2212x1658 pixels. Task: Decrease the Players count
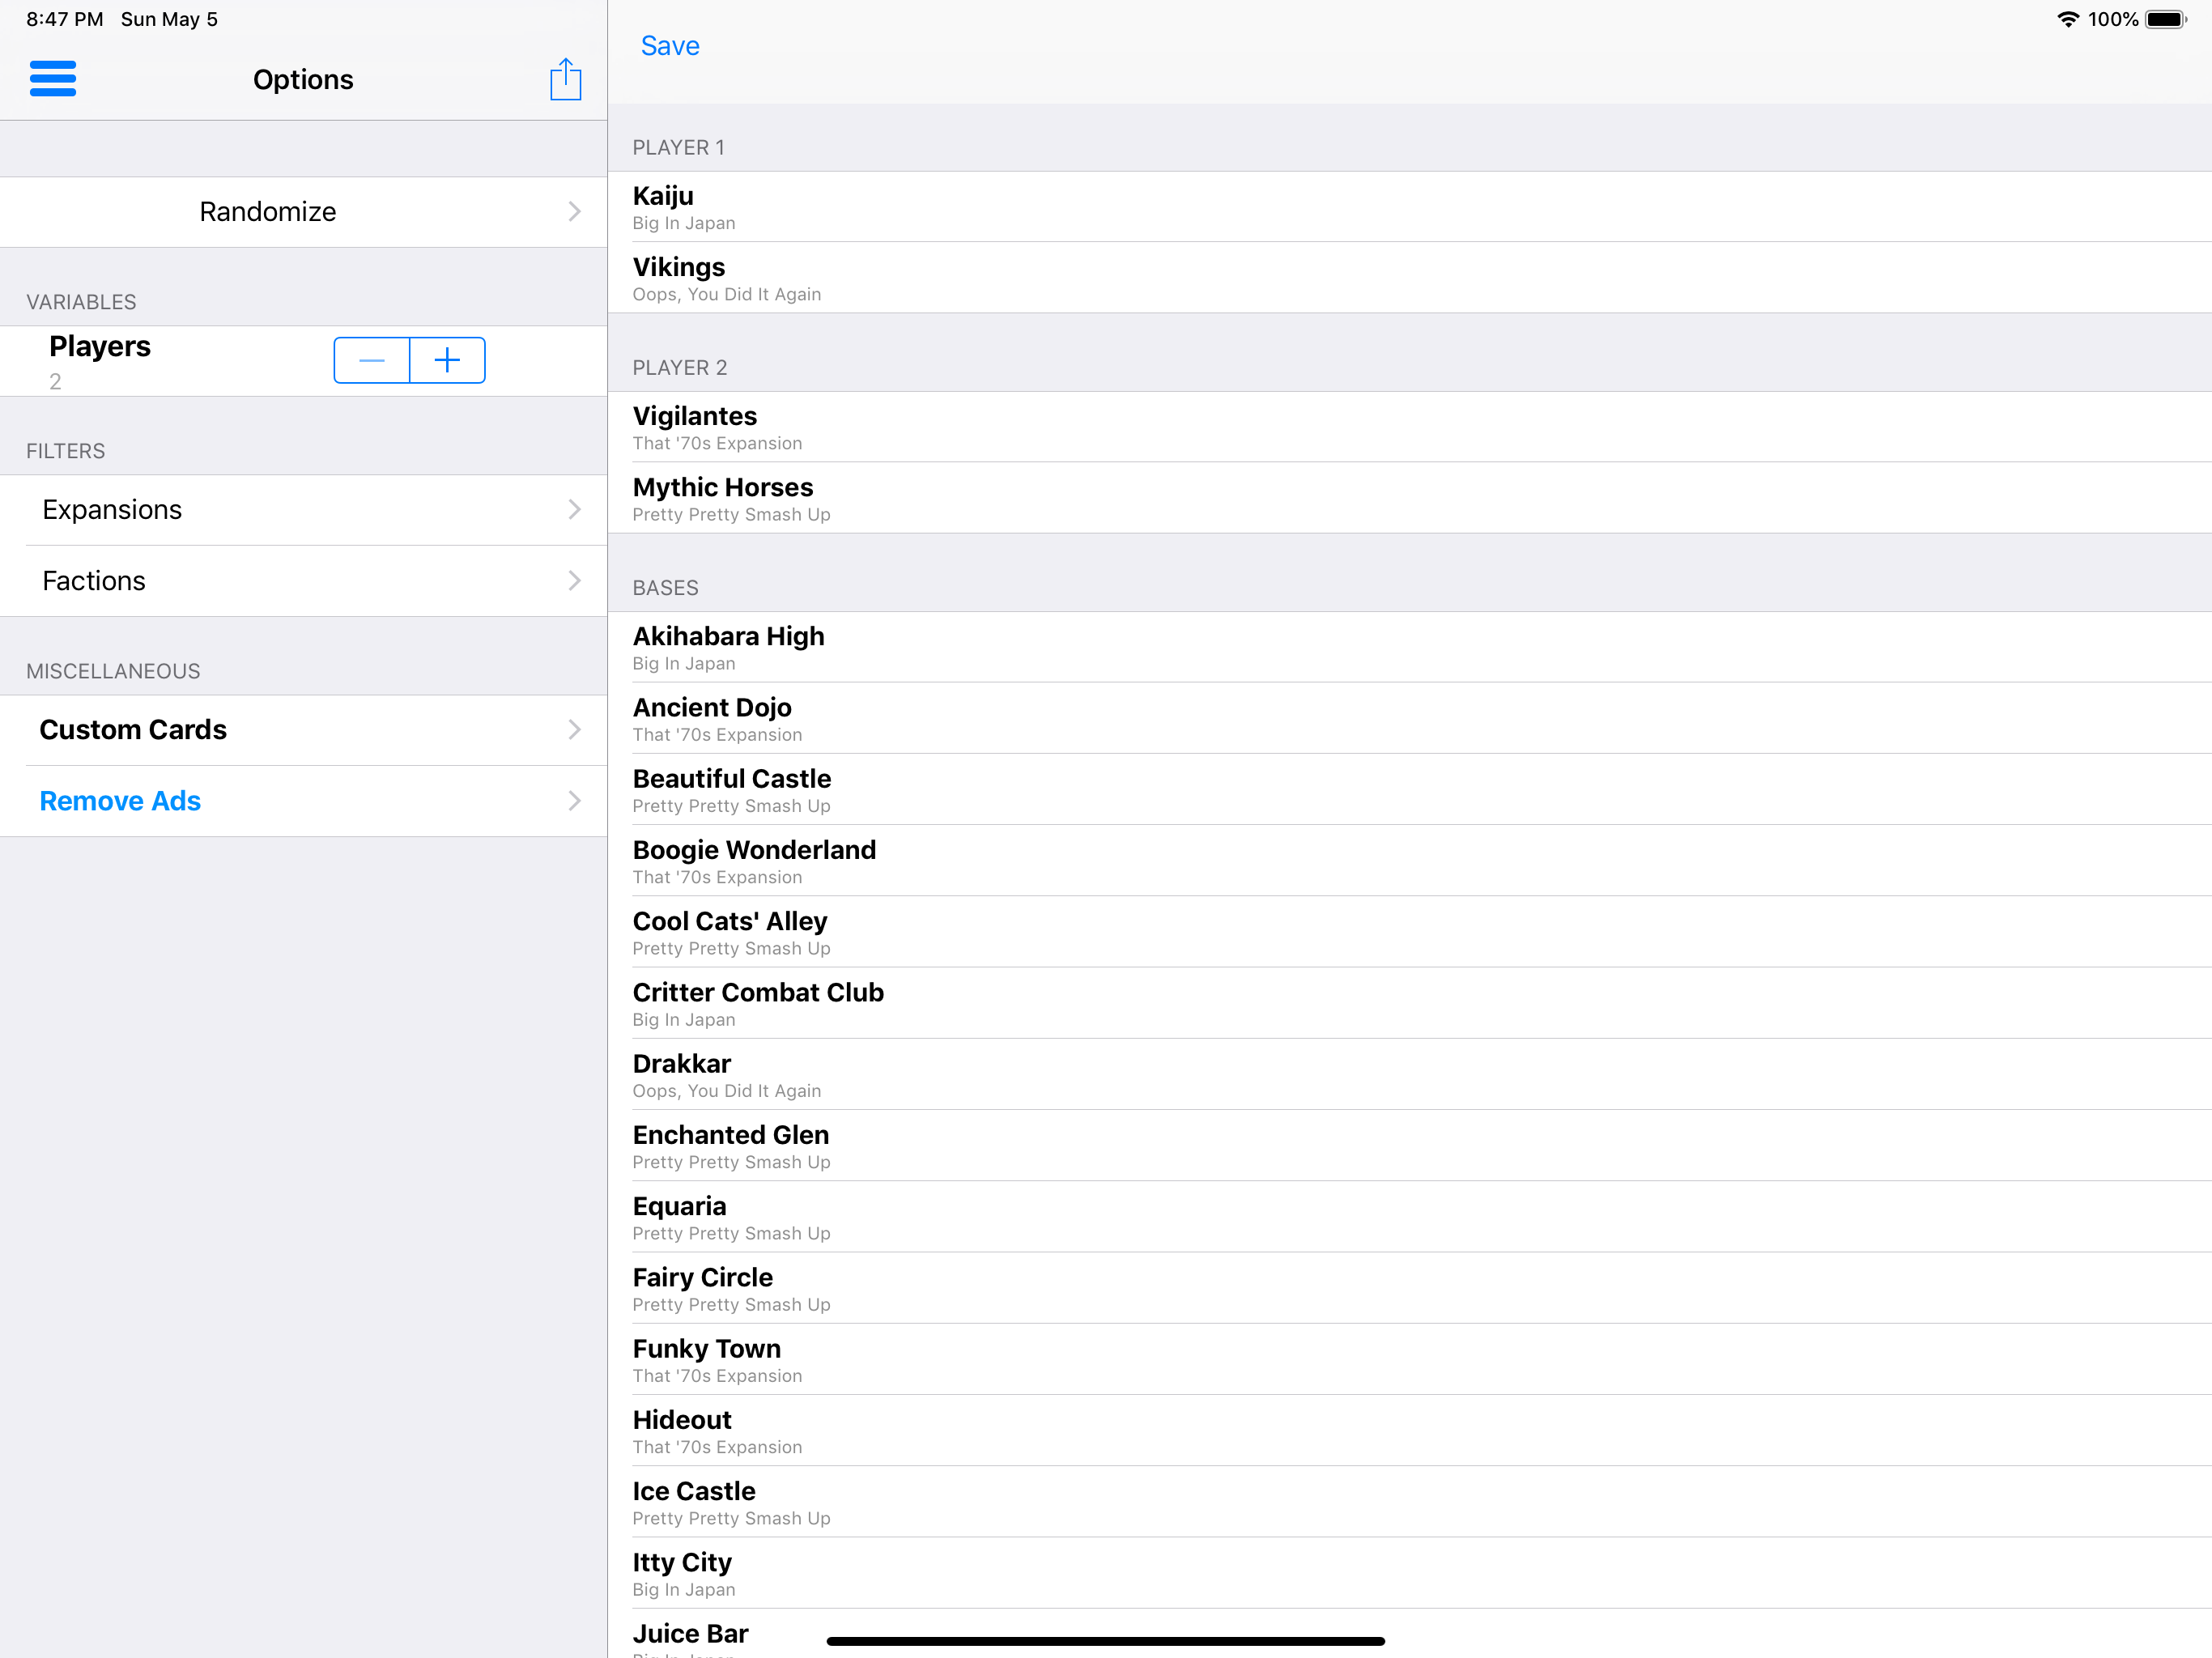[x=372, y=360]
